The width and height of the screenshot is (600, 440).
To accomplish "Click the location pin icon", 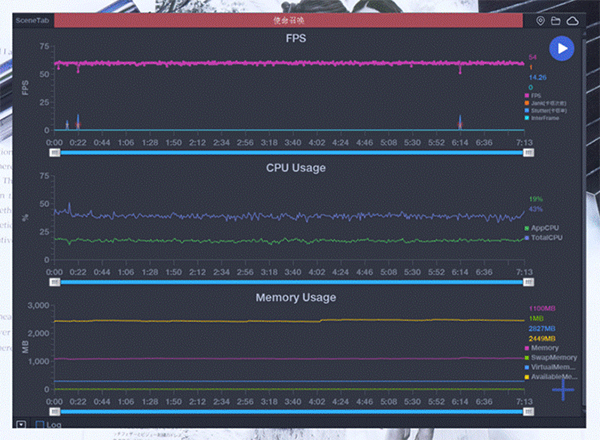I will pyautogui.click(x=541, y=20).
